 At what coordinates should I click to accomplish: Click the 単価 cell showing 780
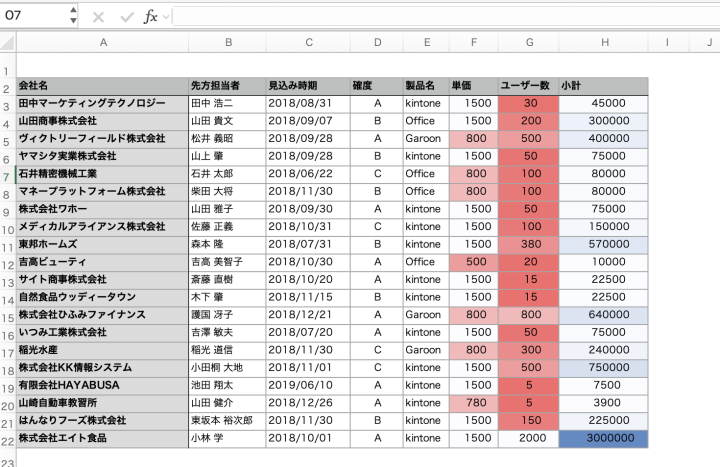475,403
